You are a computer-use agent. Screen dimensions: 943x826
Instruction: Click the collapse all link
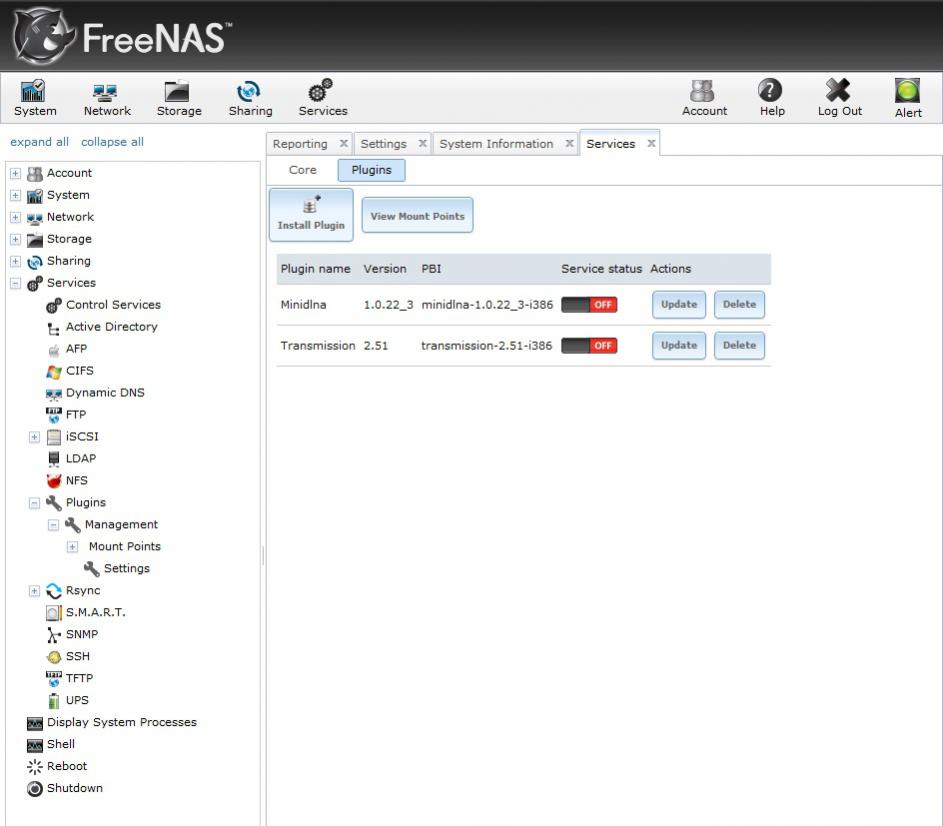coord(112,142)
